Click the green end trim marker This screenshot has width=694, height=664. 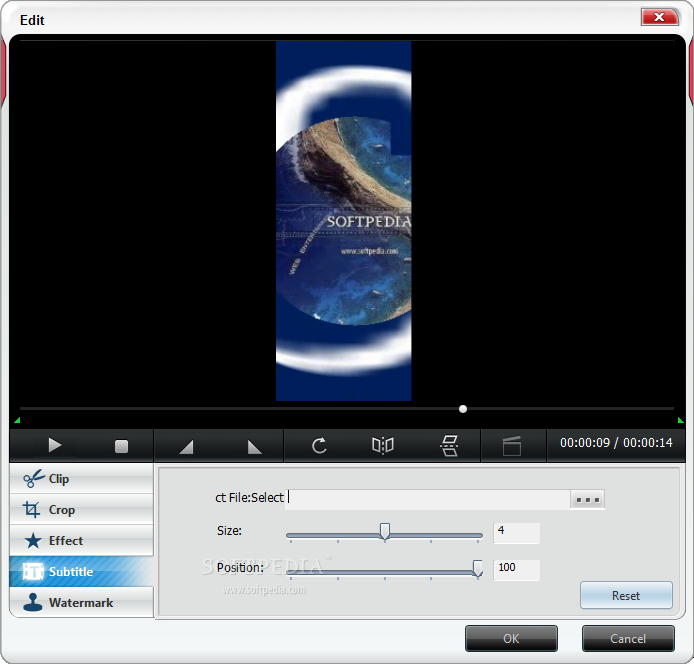tap(681, 420)
